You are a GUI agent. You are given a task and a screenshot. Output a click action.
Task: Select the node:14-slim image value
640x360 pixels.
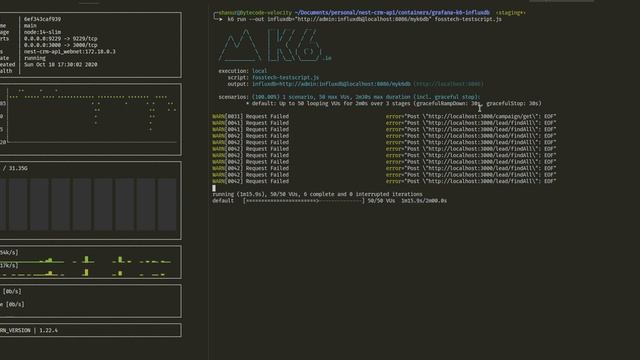(x=42, y=32)
